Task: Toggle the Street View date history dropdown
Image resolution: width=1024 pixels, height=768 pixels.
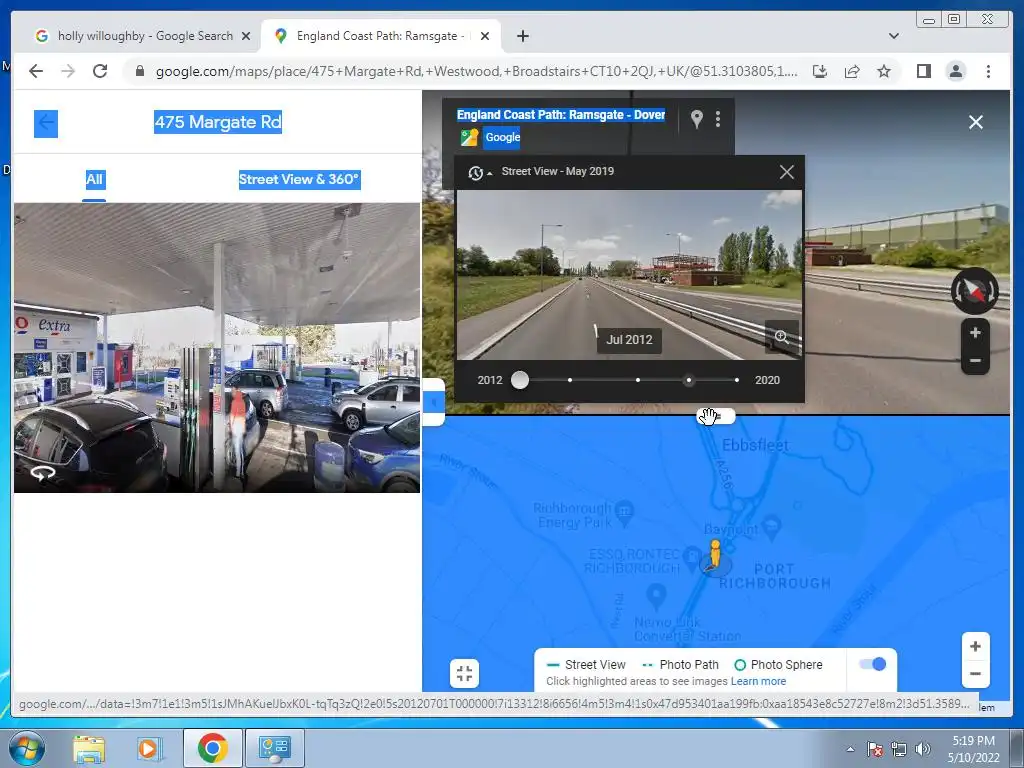Action: (479, 172)
